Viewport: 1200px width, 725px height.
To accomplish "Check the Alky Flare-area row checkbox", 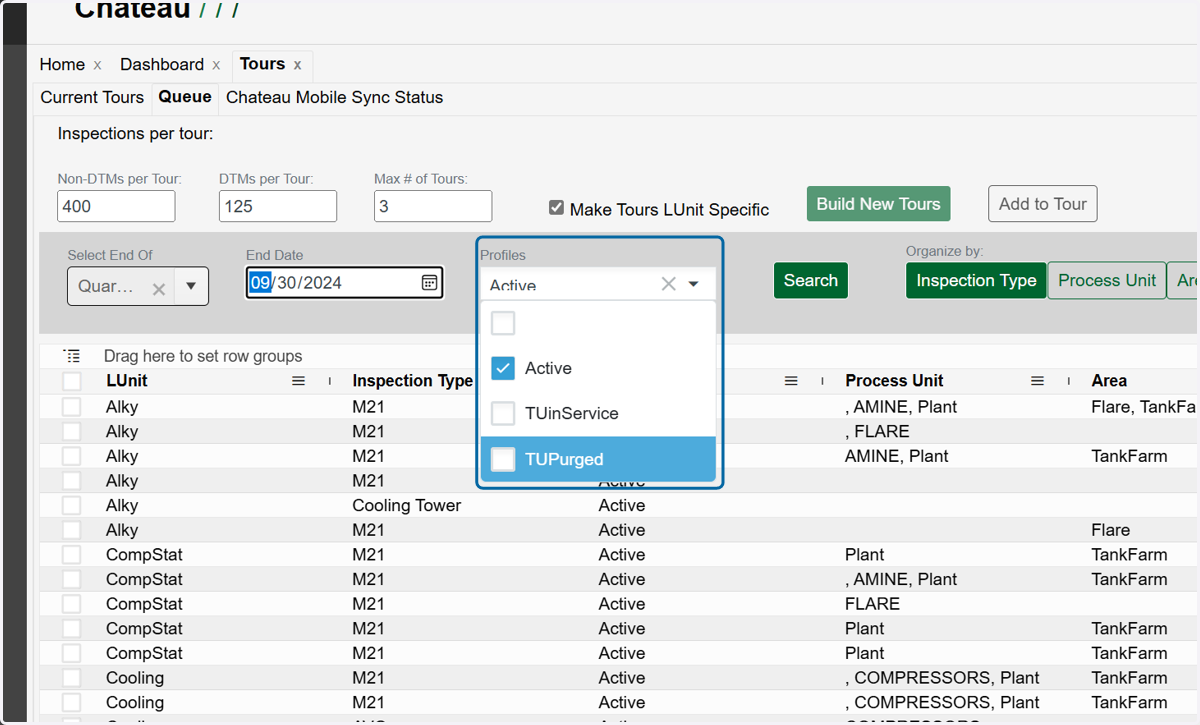I will (x=71, y=530).
